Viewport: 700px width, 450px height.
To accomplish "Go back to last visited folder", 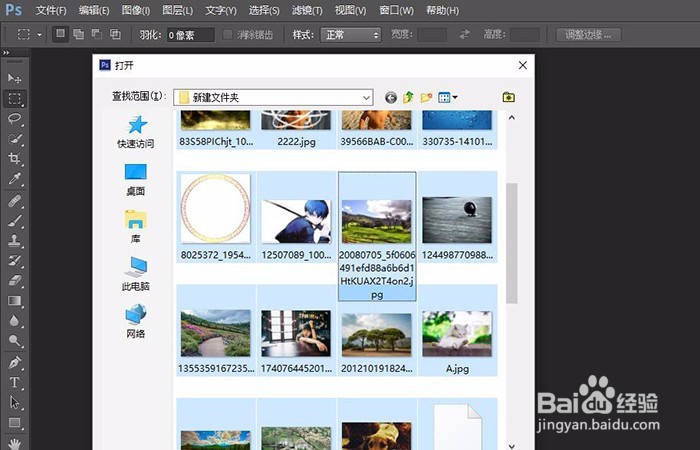I will pyautogui.click(x=391, y=97).
